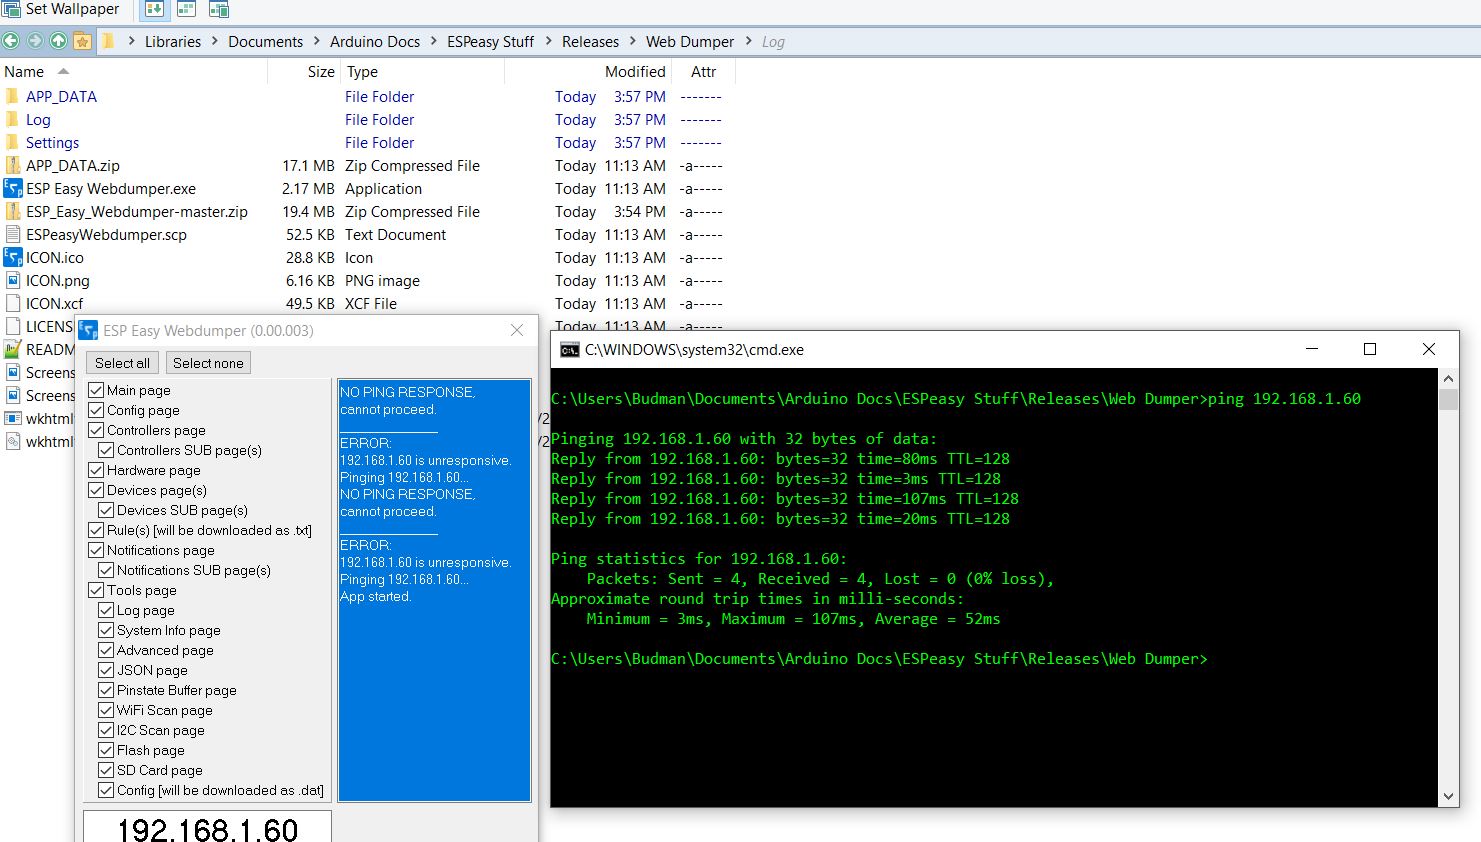The width and height of the screenshot is (1481, 842).
Task: Click ESP Easy Webdumper.exe application icon
Action: tap(12, 188)
